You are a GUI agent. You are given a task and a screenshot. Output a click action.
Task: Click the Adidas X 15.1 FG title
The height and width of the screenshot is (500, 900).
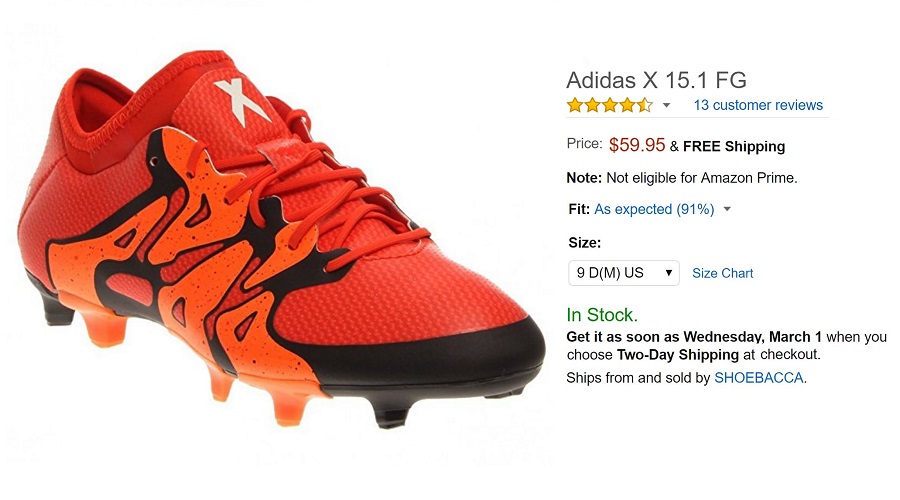click(x=656, y=80)
